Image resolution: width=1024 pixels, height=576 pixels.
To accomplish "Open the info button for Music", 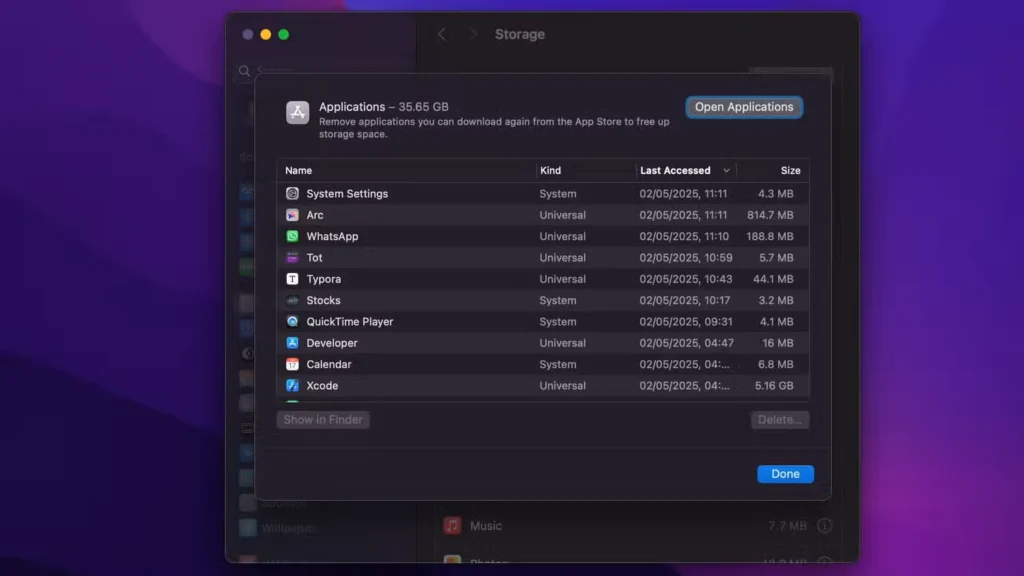I will [x=824, y=526].
